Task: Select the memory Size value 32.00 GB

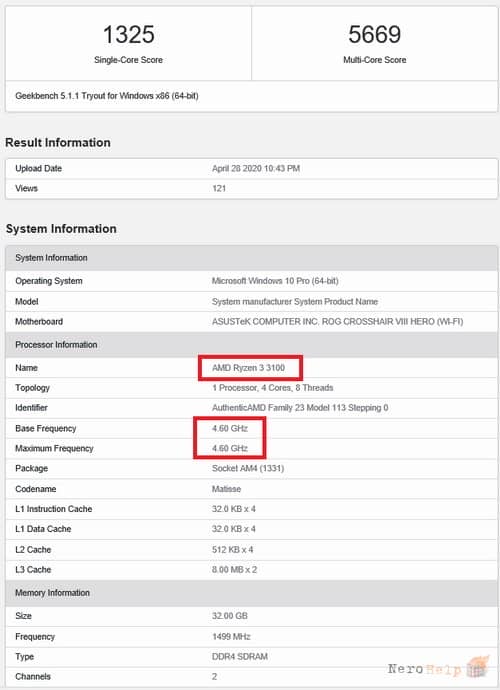Action: [x=229, y=616]
